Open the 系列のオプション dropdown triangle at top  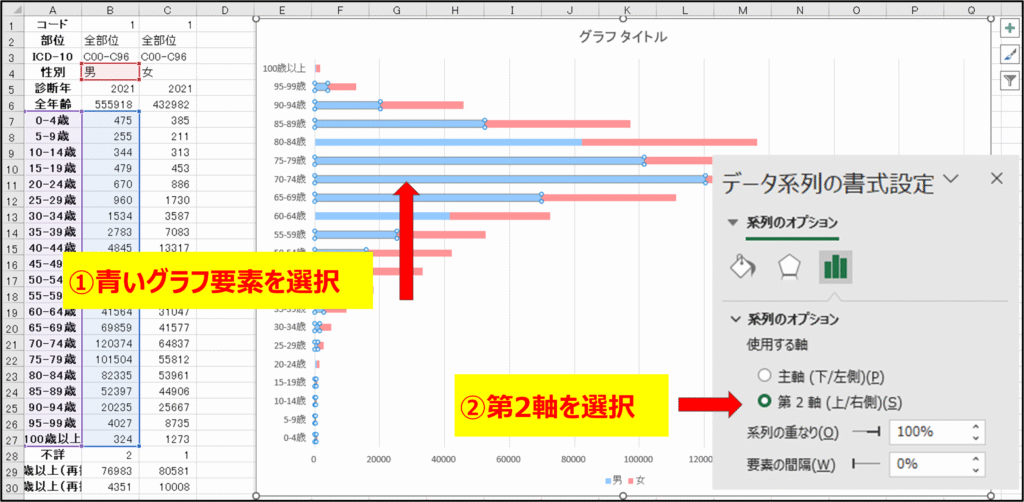point(733,222)
